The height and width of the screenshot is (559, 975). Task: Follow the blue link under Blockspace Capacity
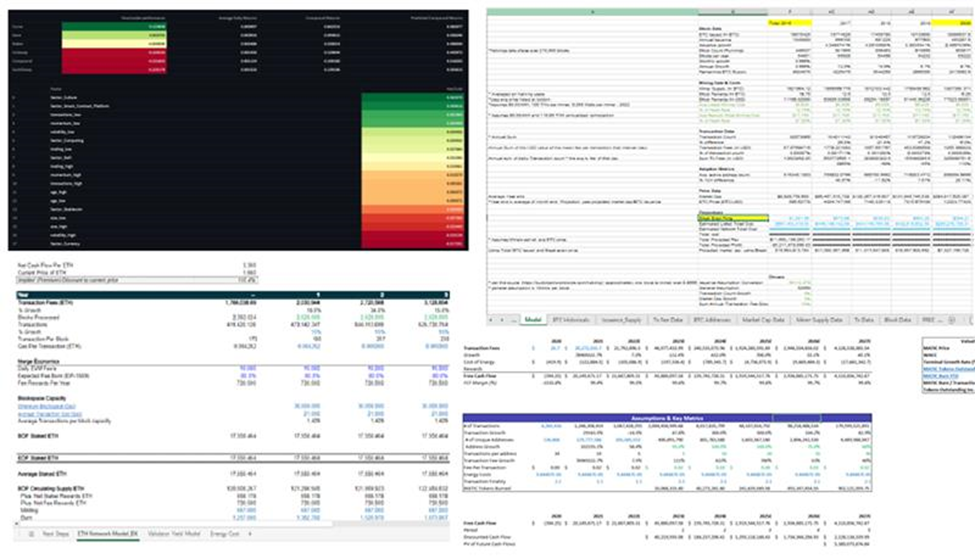(47, 406)
